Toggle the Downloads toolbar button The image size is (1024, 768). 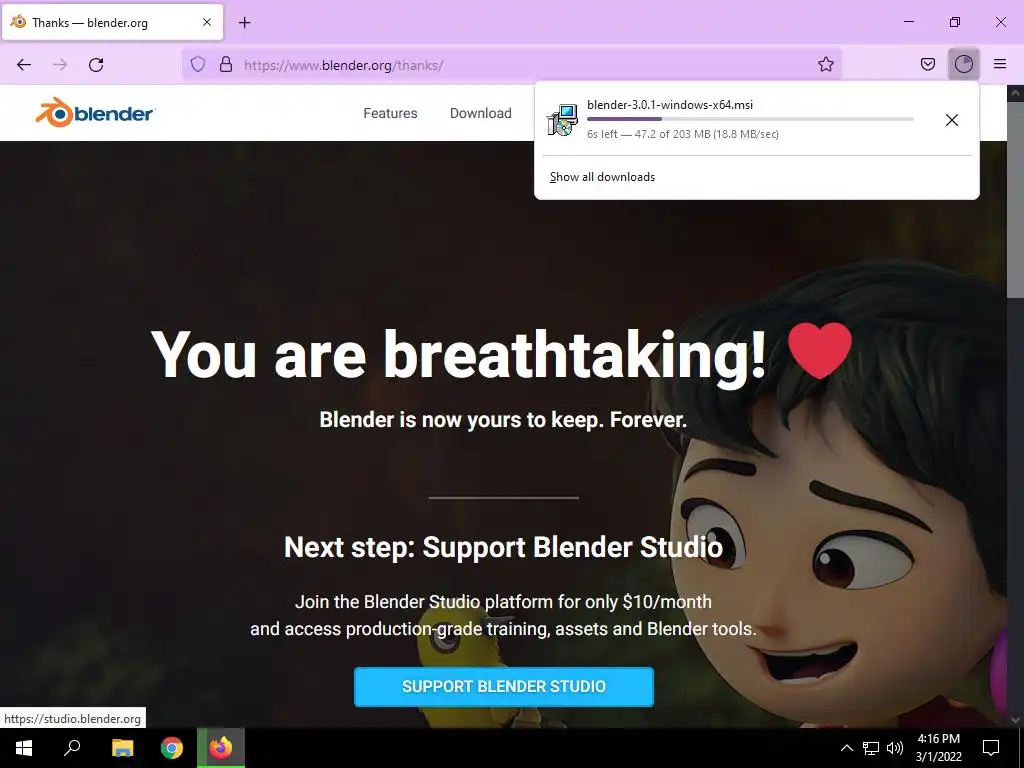pyautogui.click(x=964, y=64)
